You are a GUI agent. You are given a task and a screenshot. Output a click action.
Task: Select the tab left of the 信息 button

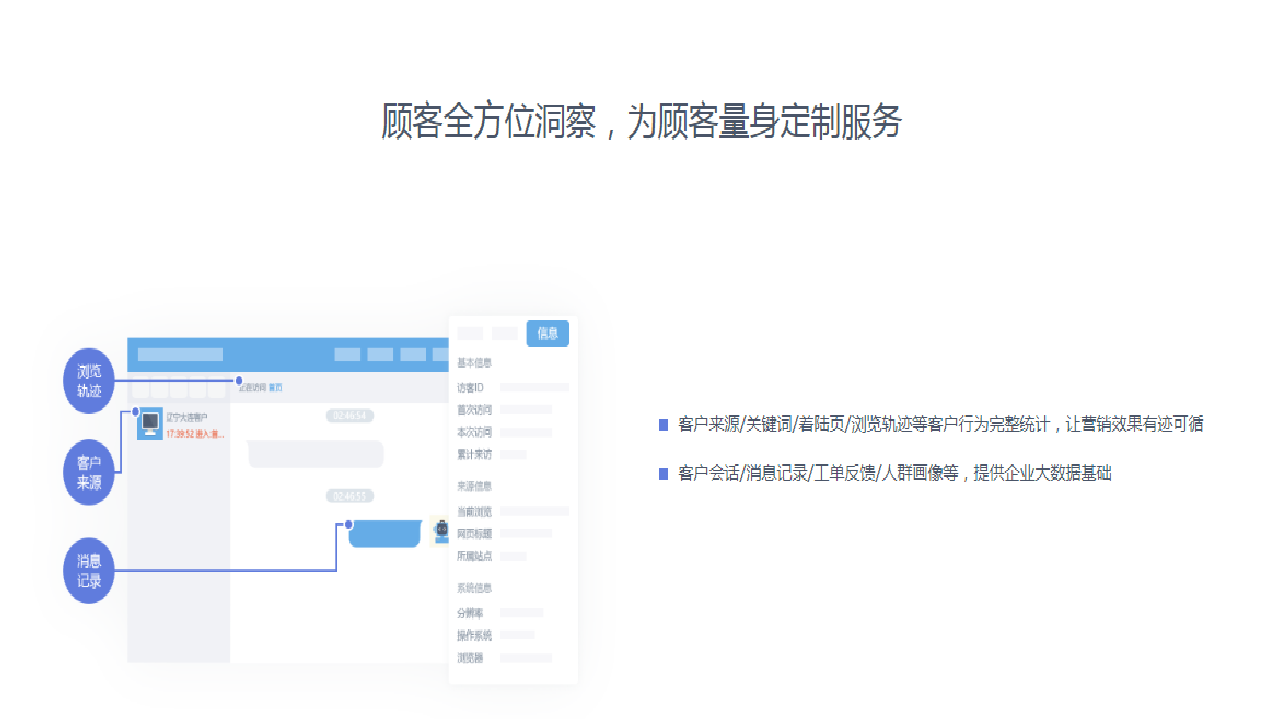[506, 333]
